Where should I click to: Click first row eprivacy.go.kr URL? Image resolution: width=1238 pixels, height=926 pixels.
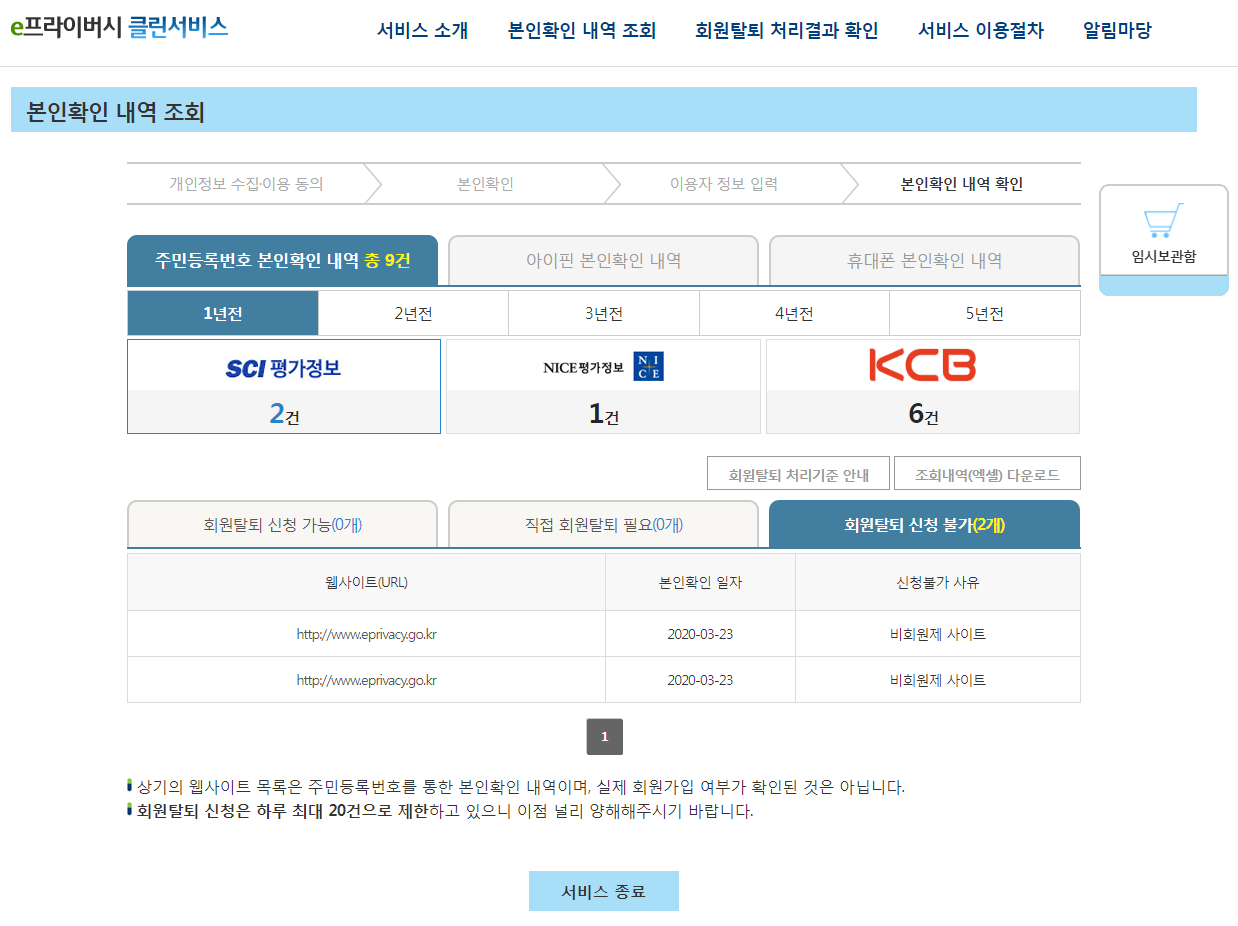[366, 634]
